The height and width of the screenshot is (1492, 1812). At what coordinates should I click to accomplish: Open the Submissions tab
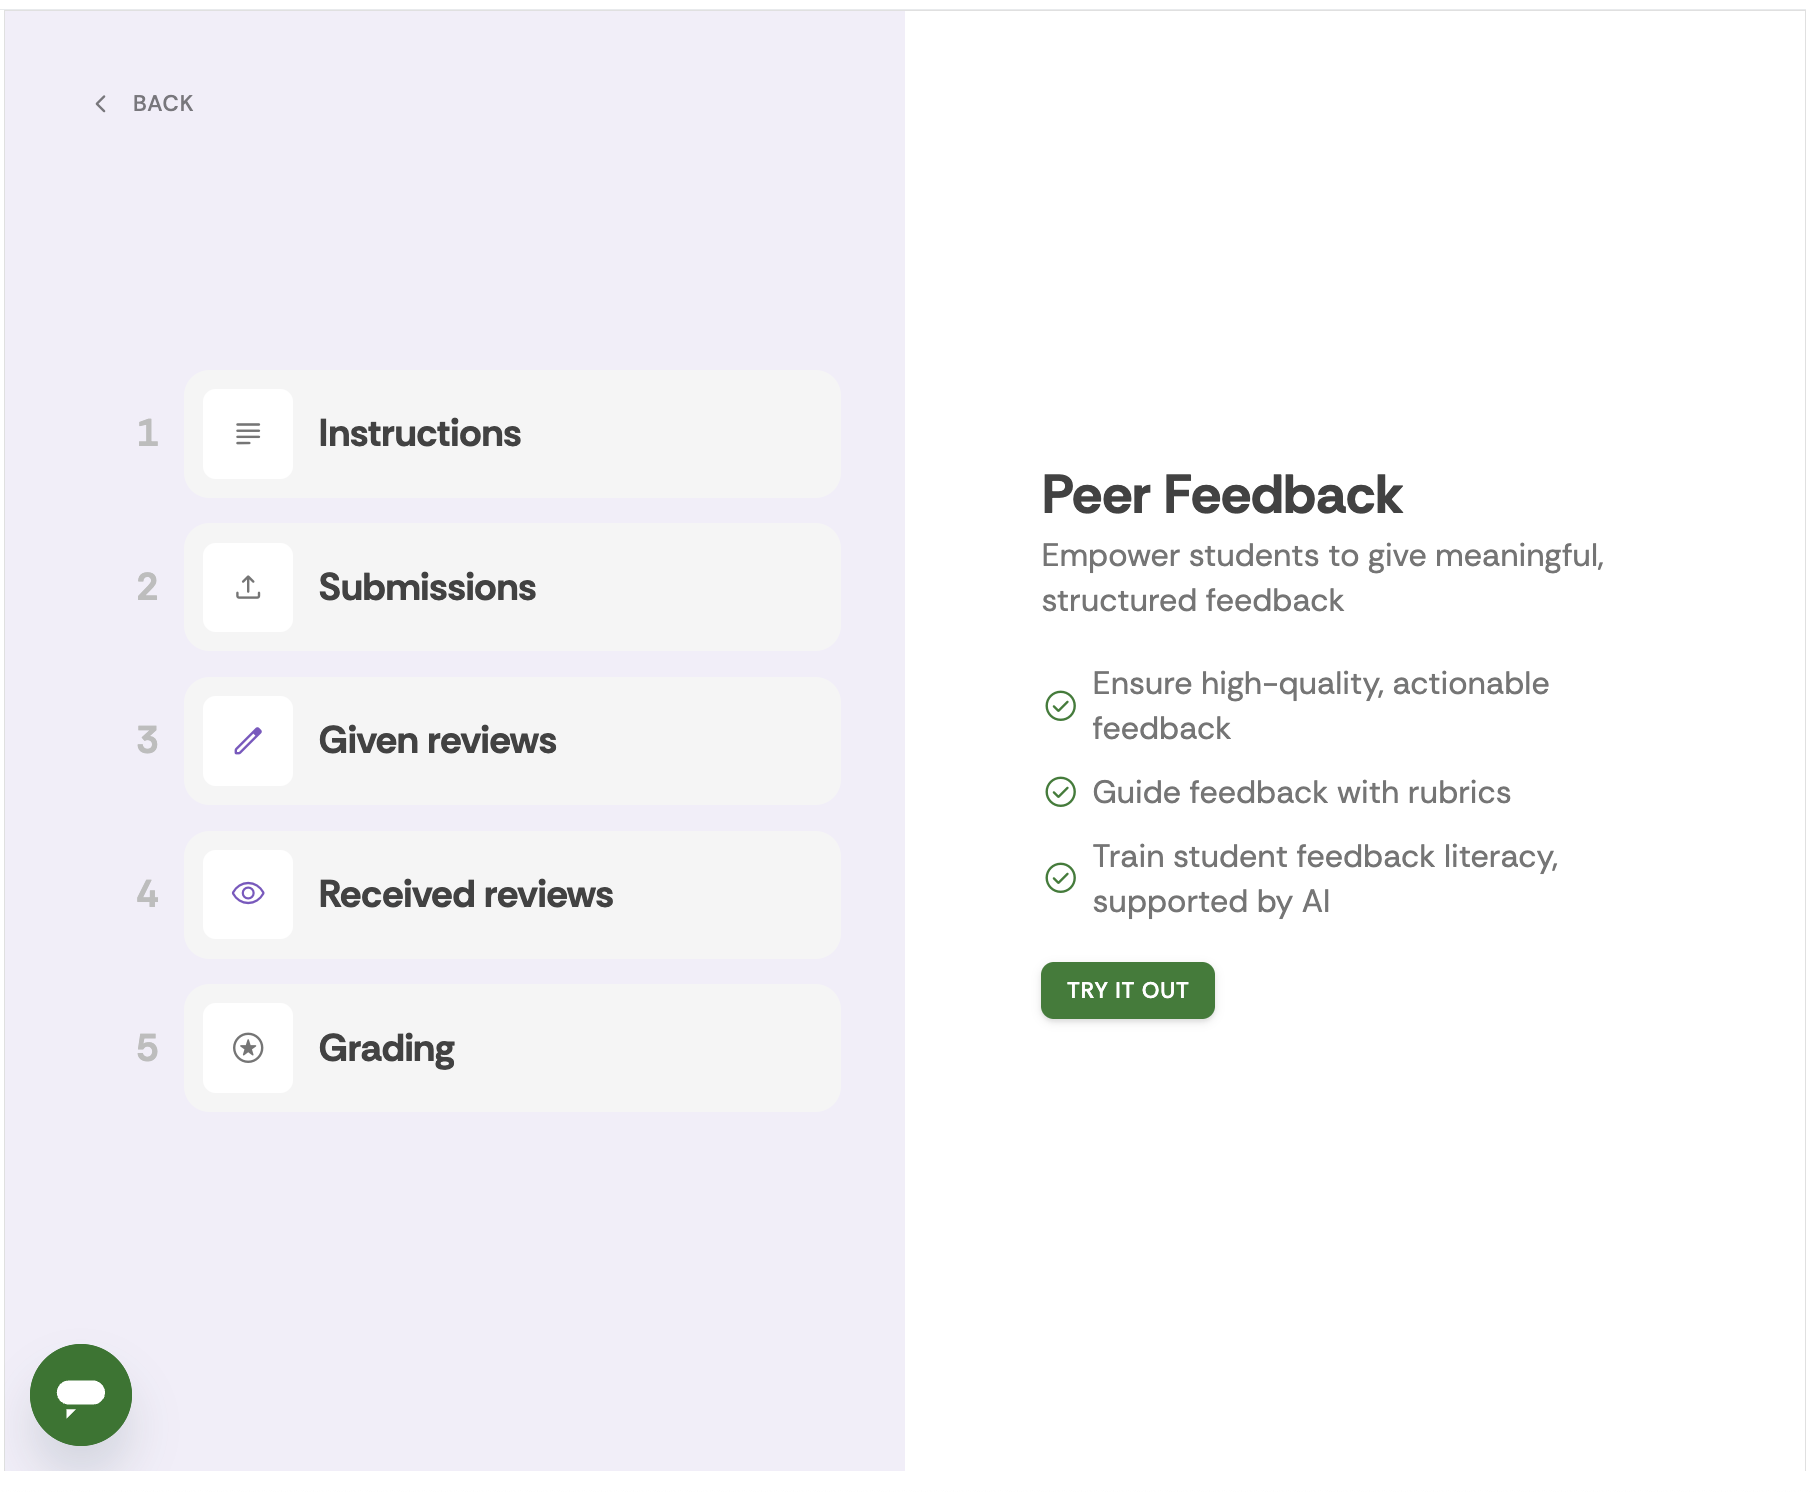(x=512, y=588)
